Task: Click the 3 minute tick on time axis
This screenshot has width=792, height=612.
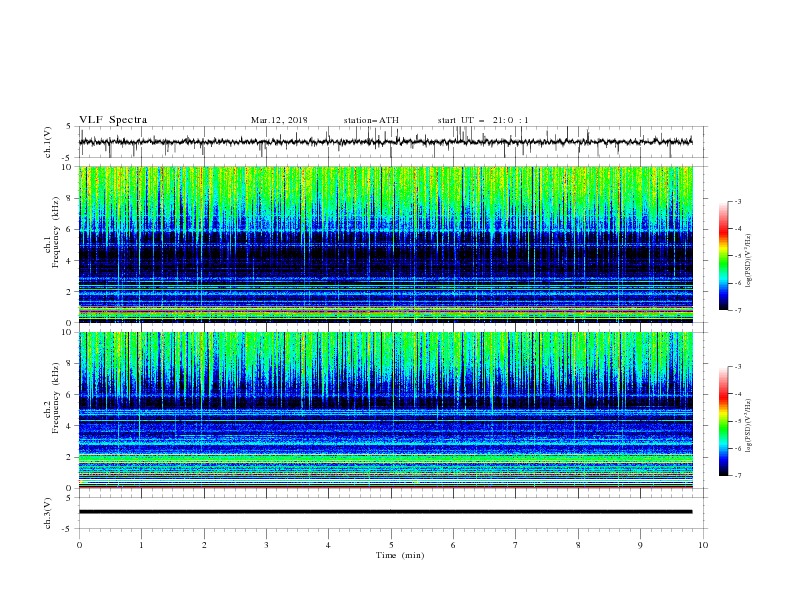Action: (266, 545)
